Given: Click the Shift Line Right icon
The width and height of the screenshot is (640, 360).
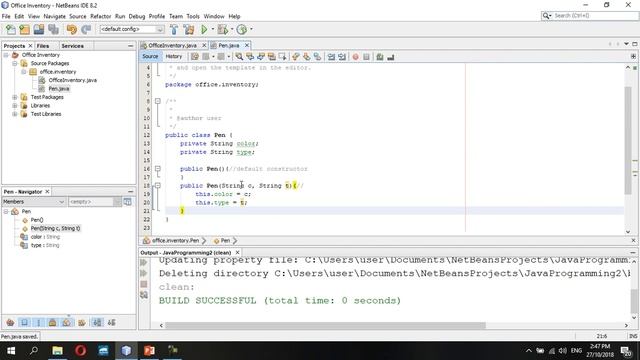Looking at the screenshot, I should point(342,57).
